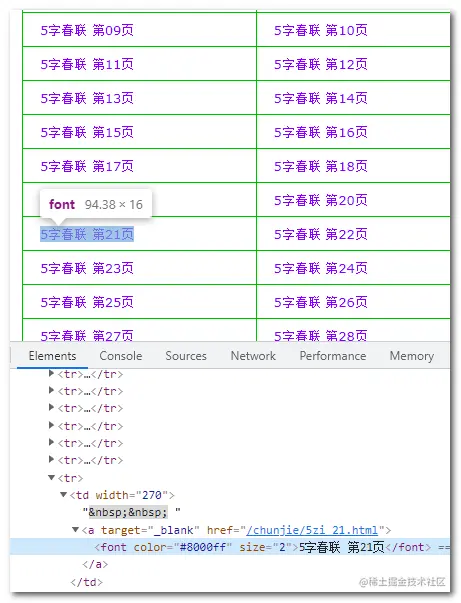The height and width of the screenshot is (603, 461).
Task: Open the 5字春联 第11页 link
Action: coord(87,64)
